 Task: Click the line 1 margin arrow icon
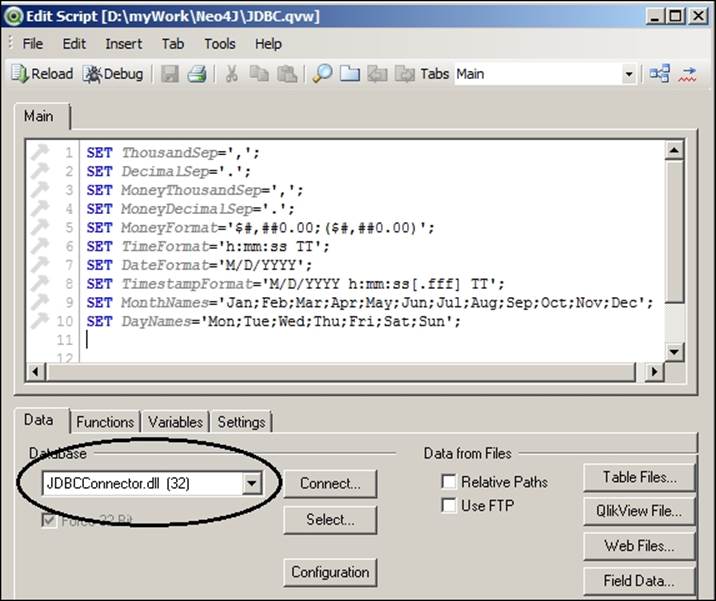(x=40, y=152)
